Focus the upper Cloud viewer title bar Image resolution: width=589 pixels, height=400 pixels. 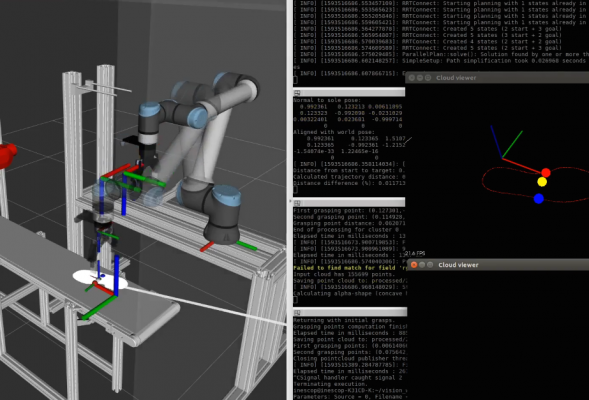pos(497,78)
